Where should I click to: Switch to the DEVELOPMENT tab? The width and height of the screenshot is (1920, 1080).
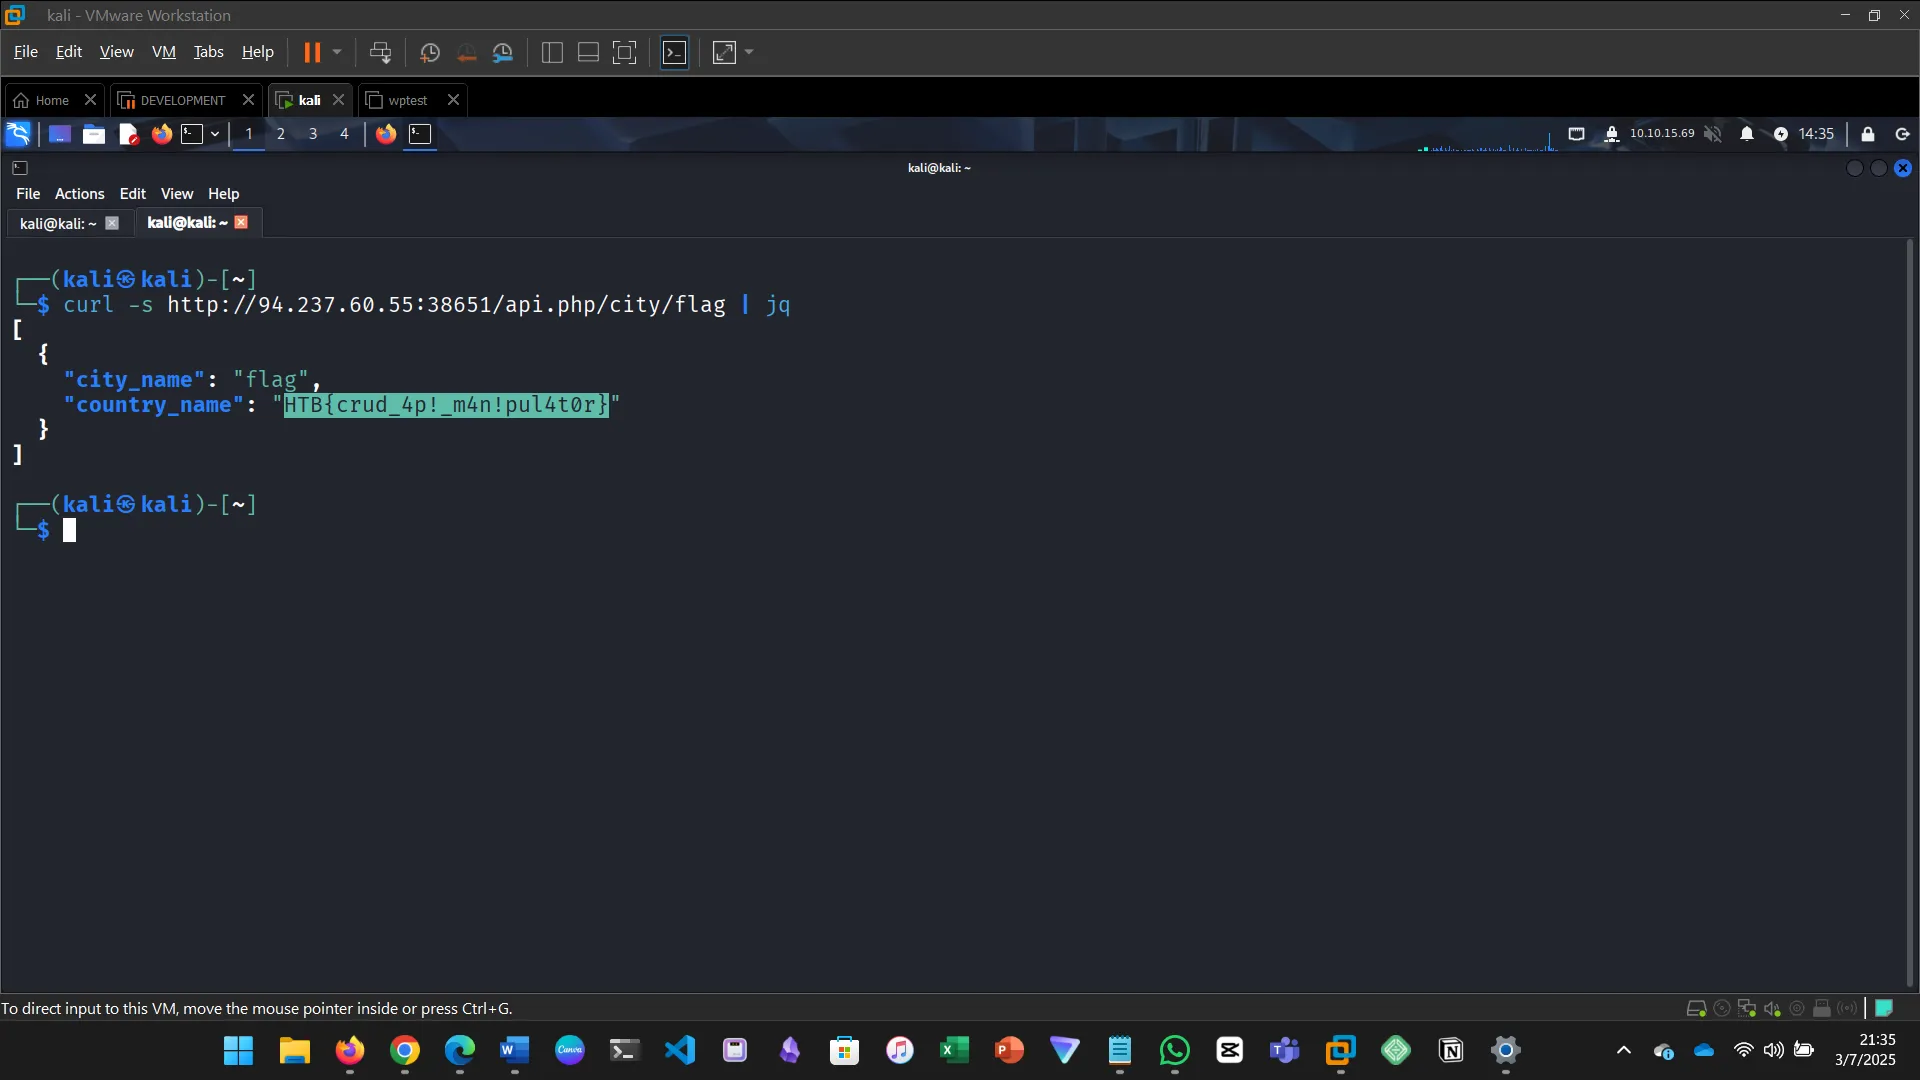pyautogui.click(x=182, y=100)
